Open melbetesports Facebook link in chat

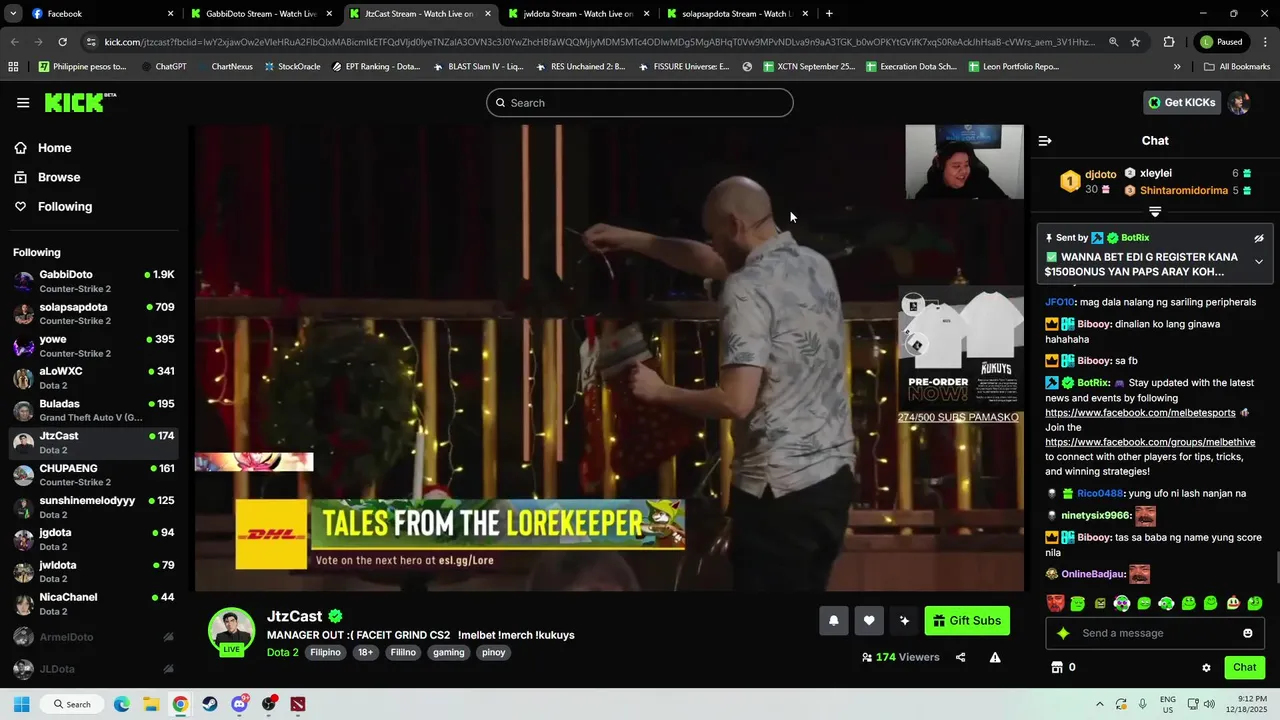[x=1140, y=413]
